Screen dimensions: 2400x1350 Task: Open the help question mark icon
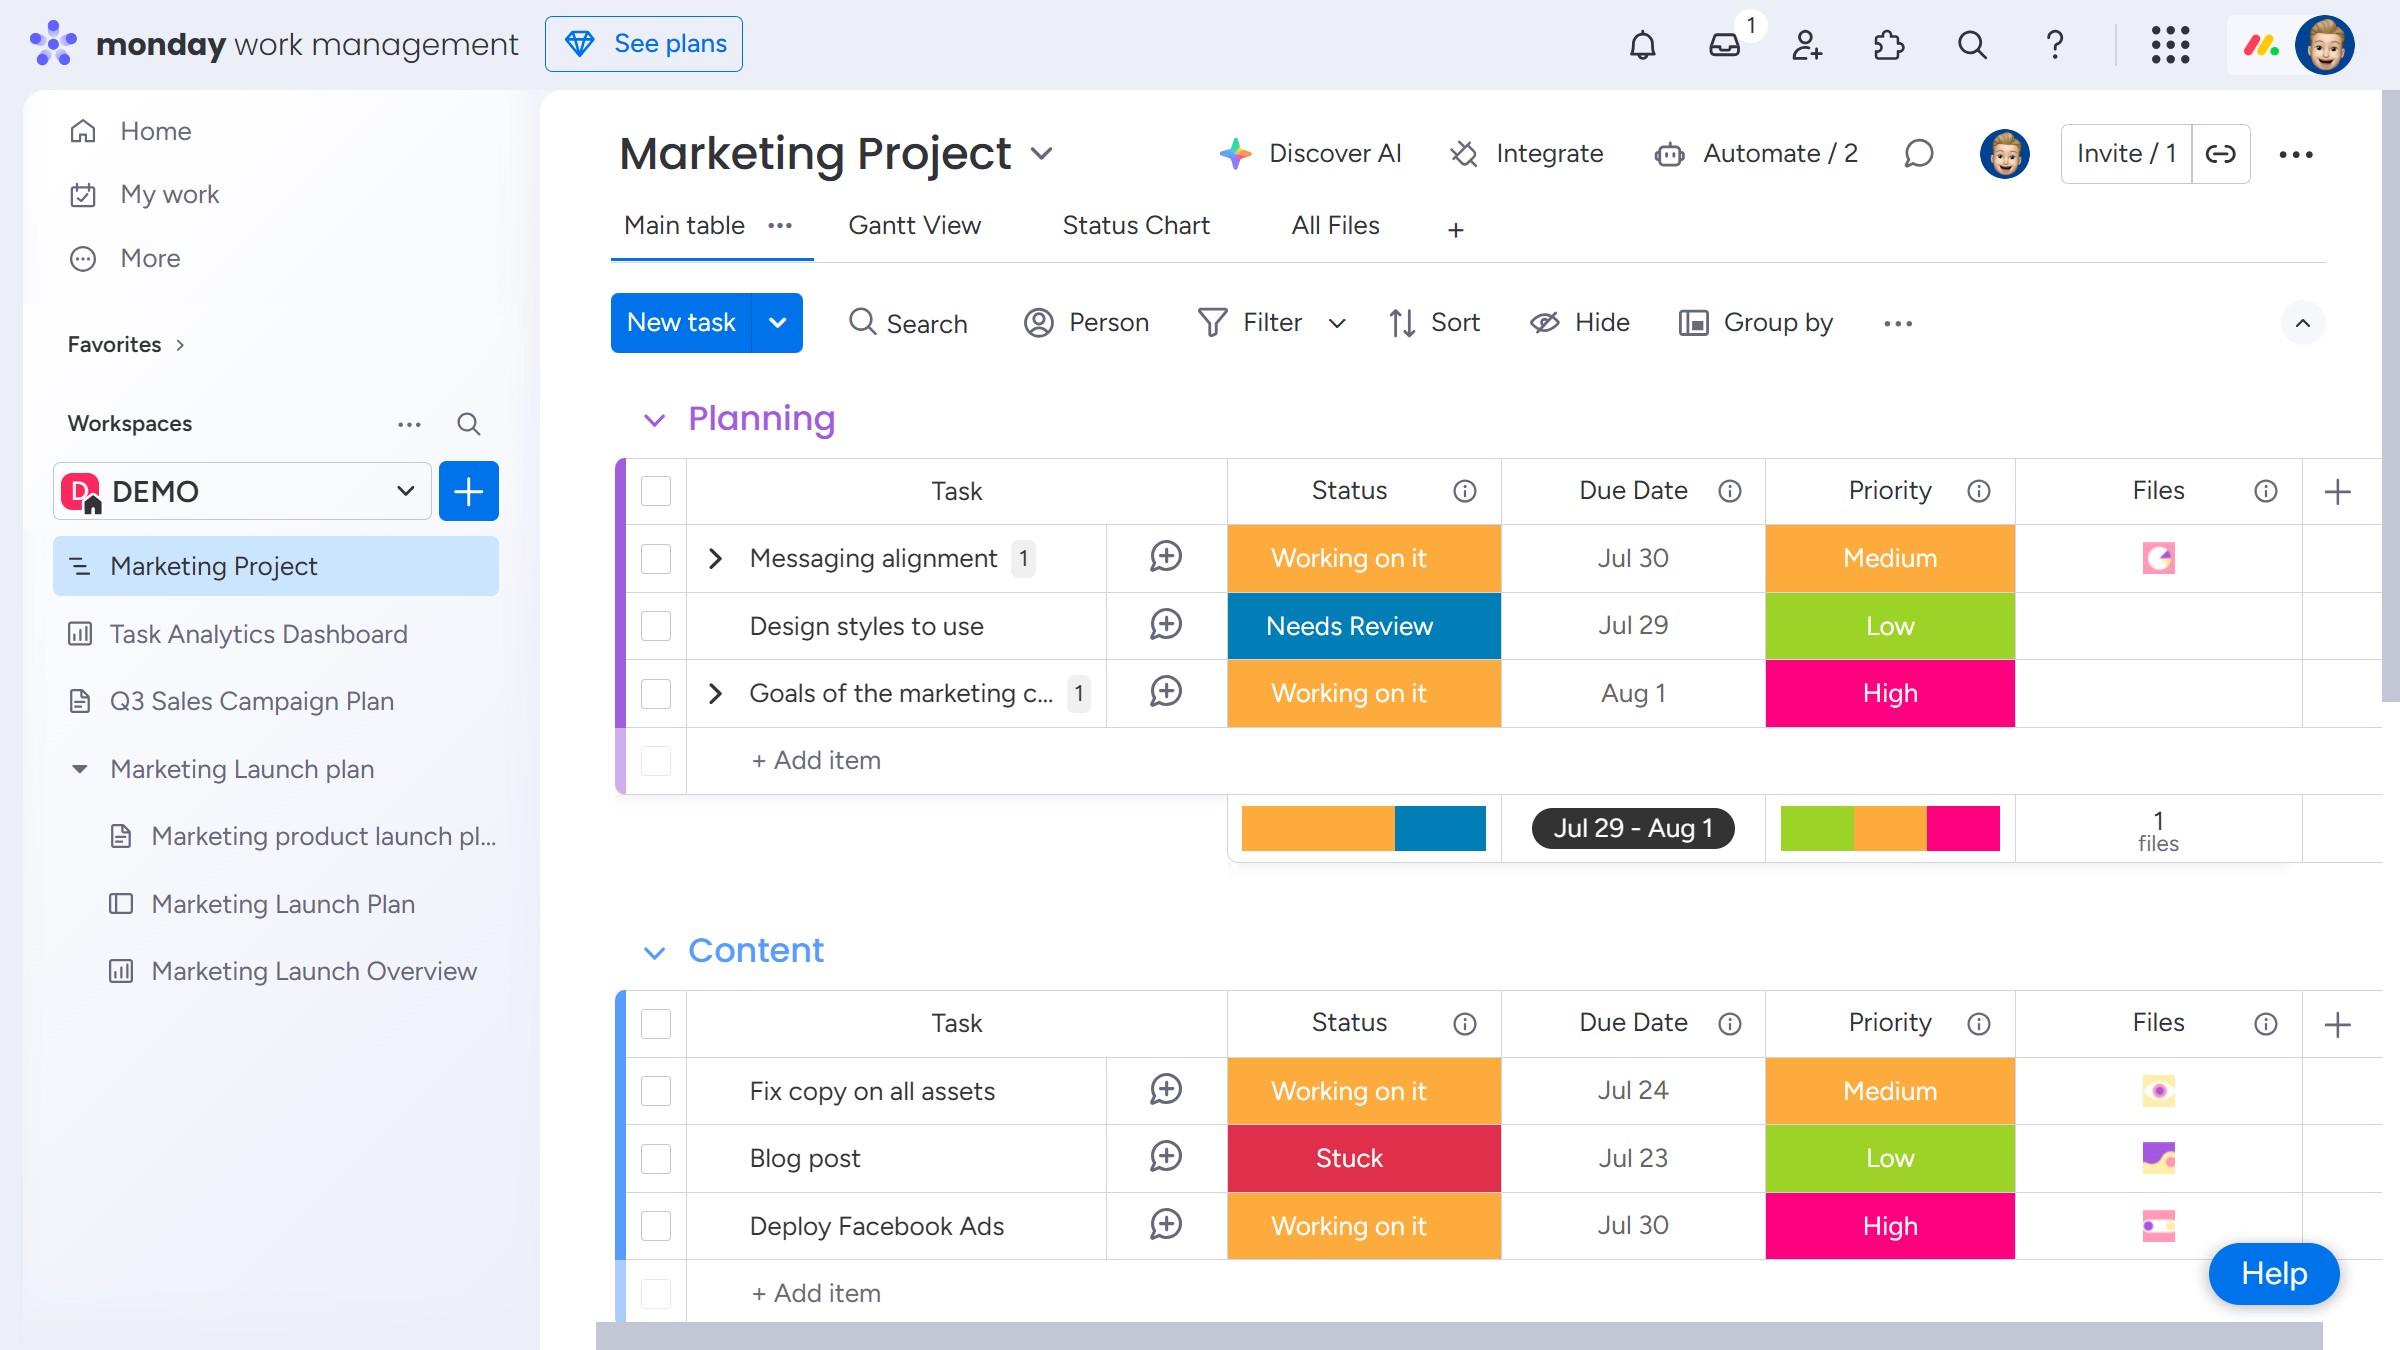pyautogui.click(x=2054, y=45)
